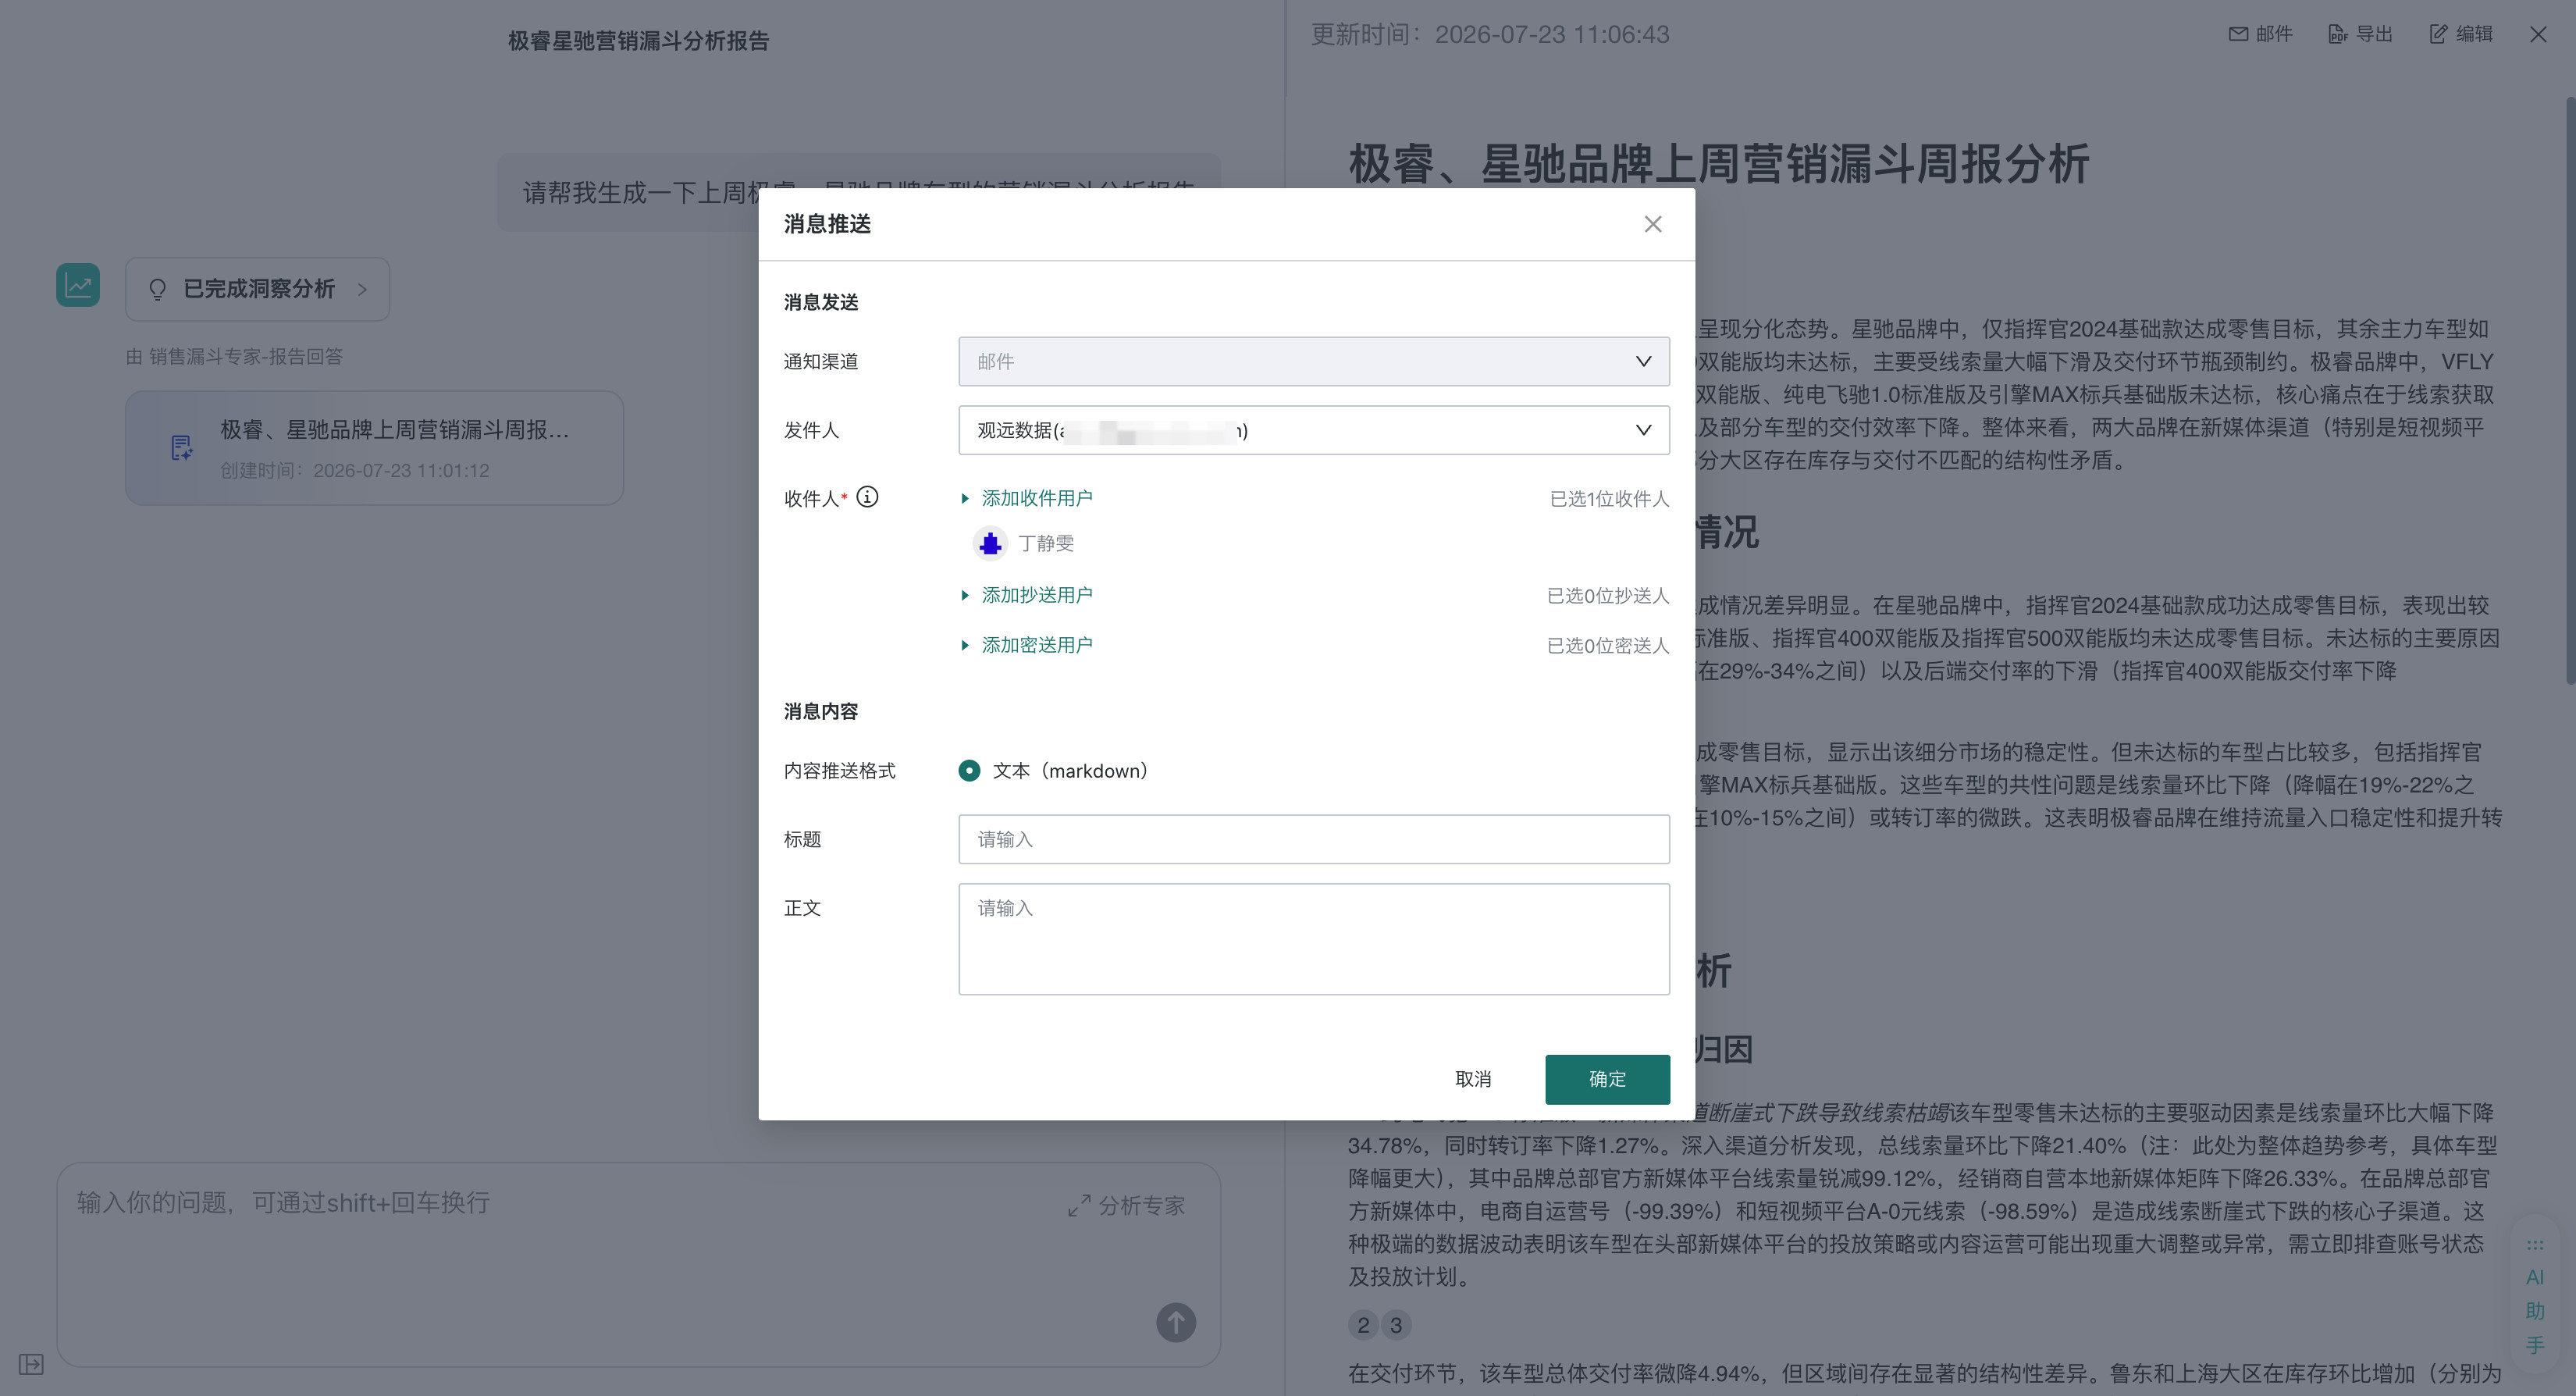Click the 编辑 pencil icon
This screenshot has width=2576, height=1396.
coord(2438,34)
